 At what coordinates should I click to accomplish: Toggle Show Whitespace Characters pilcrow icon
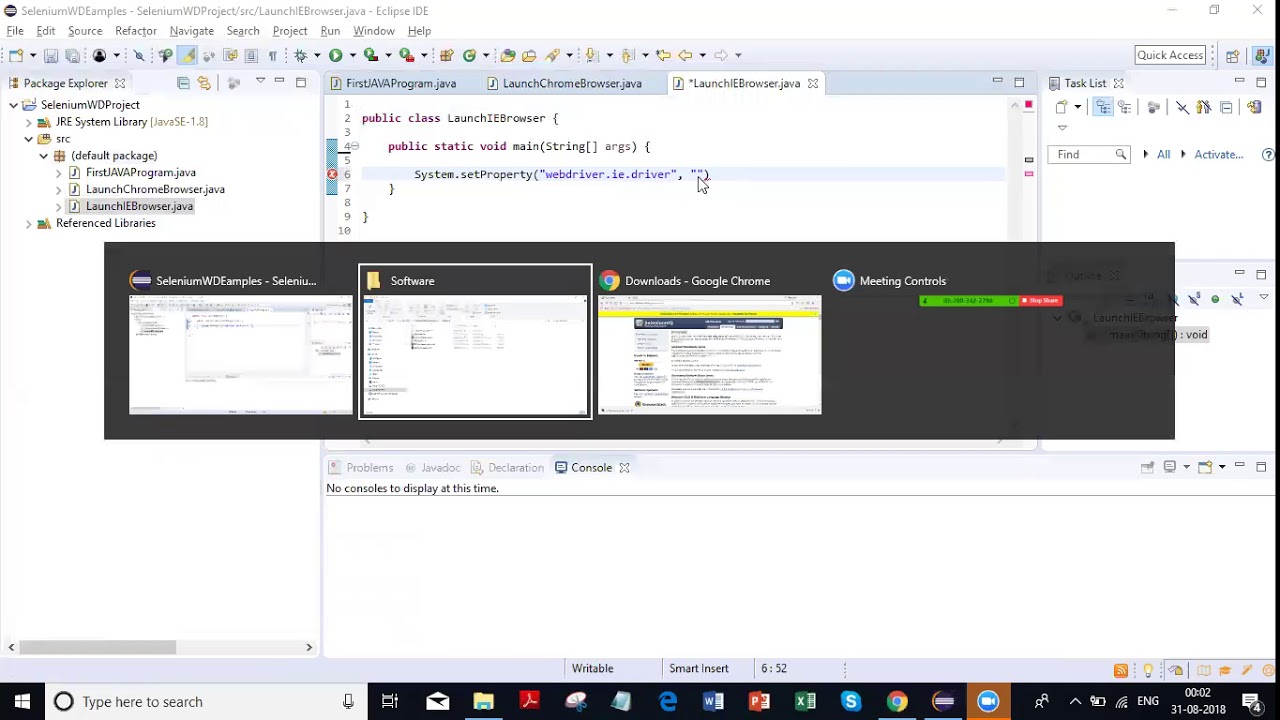pyautogui.click(x=272, y=55)
